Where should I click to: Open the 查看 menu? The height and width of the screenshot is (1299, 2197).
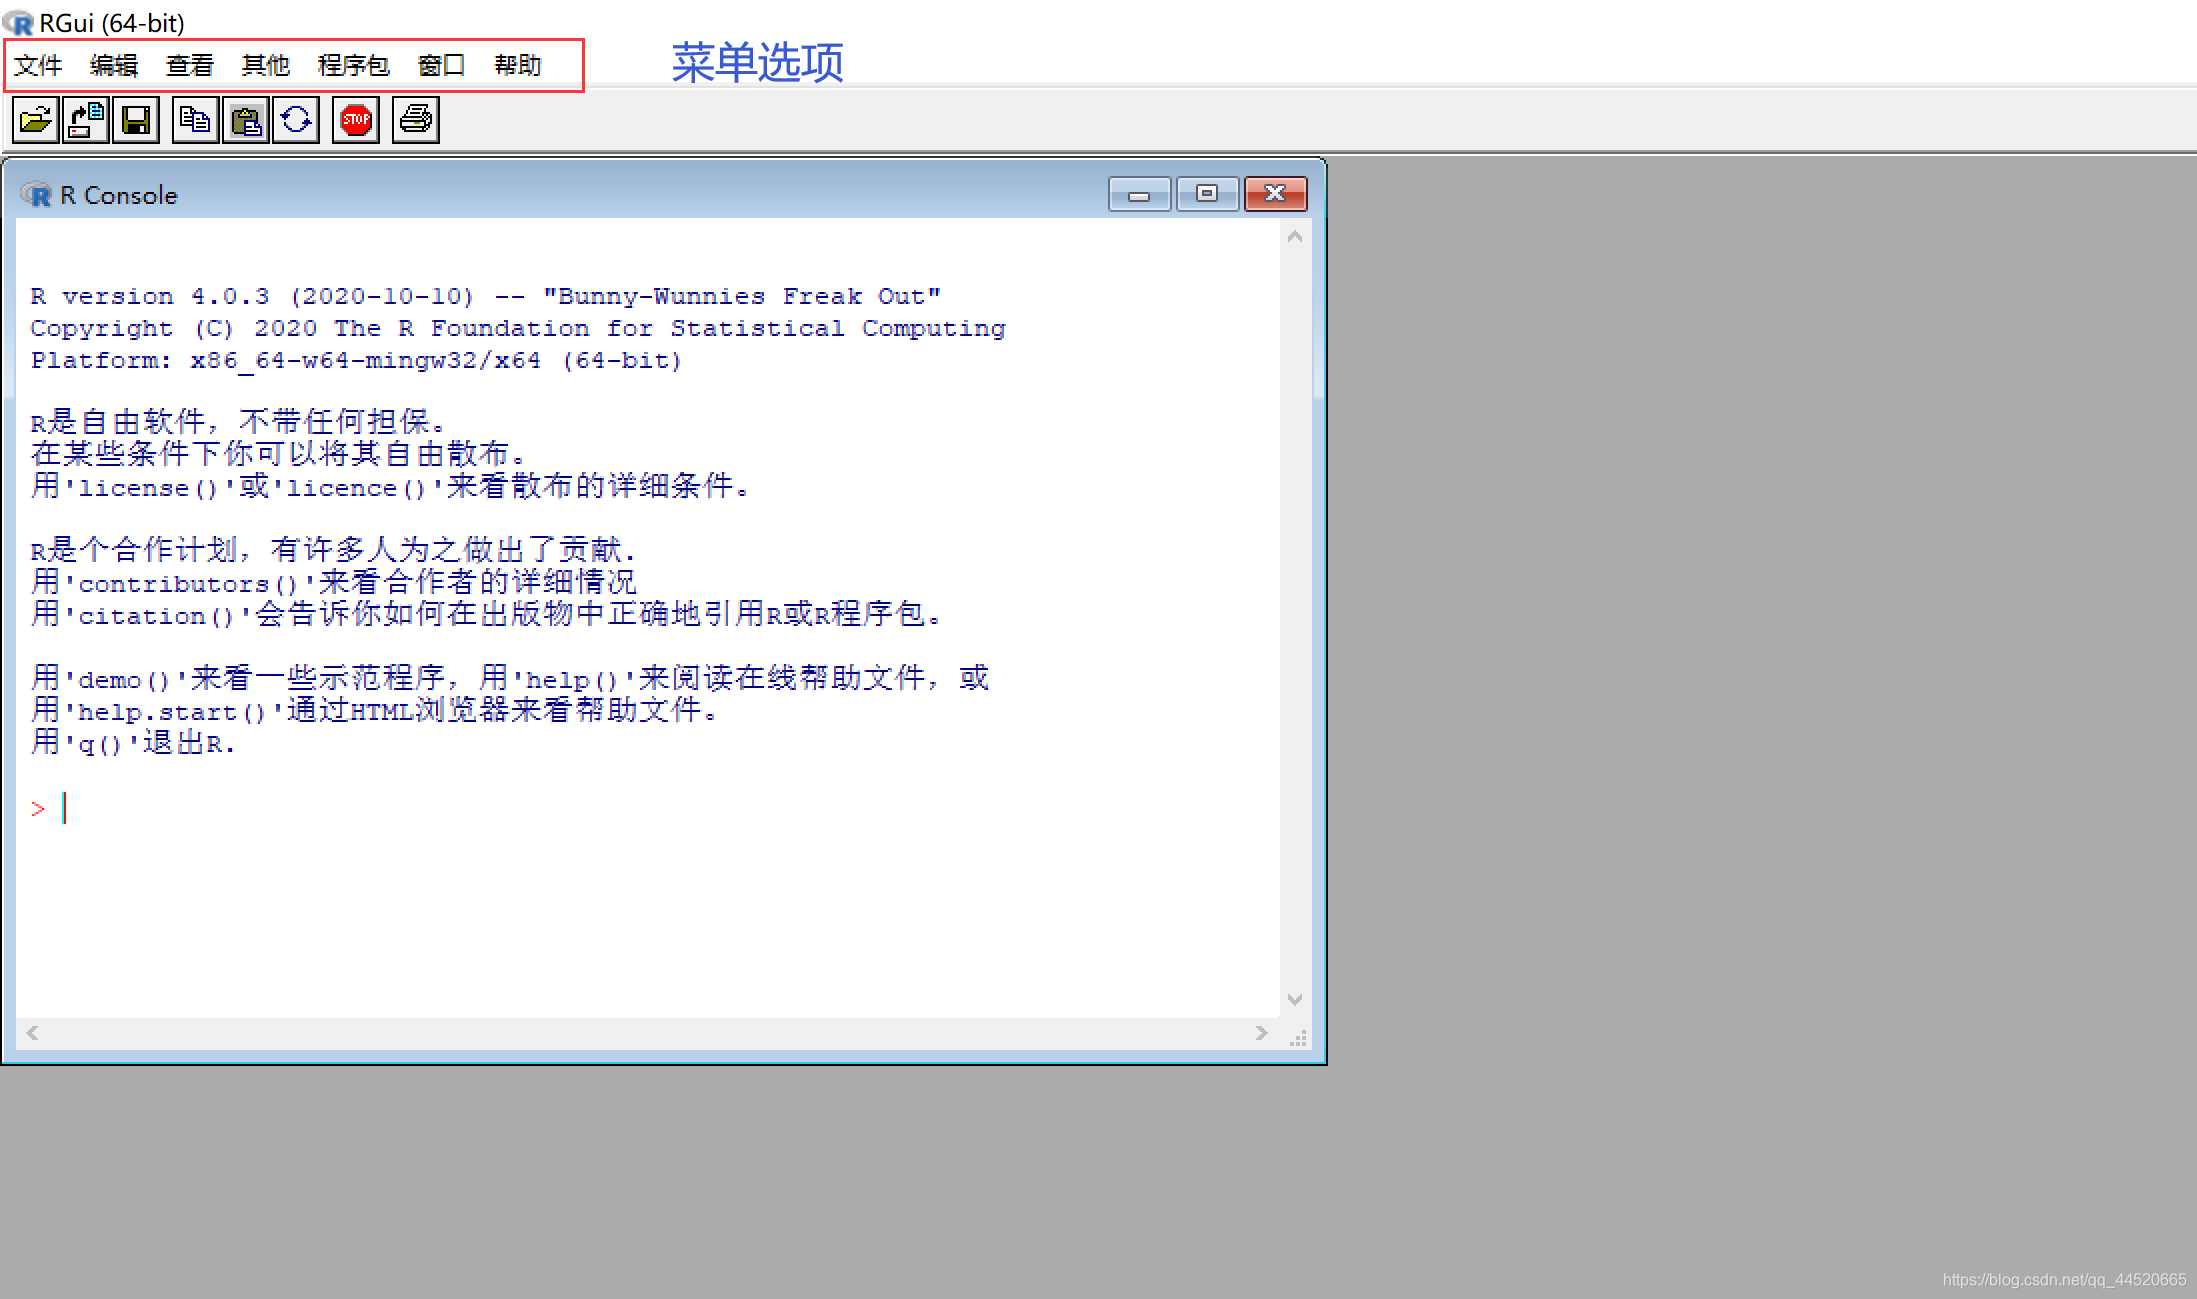(190, 66)
